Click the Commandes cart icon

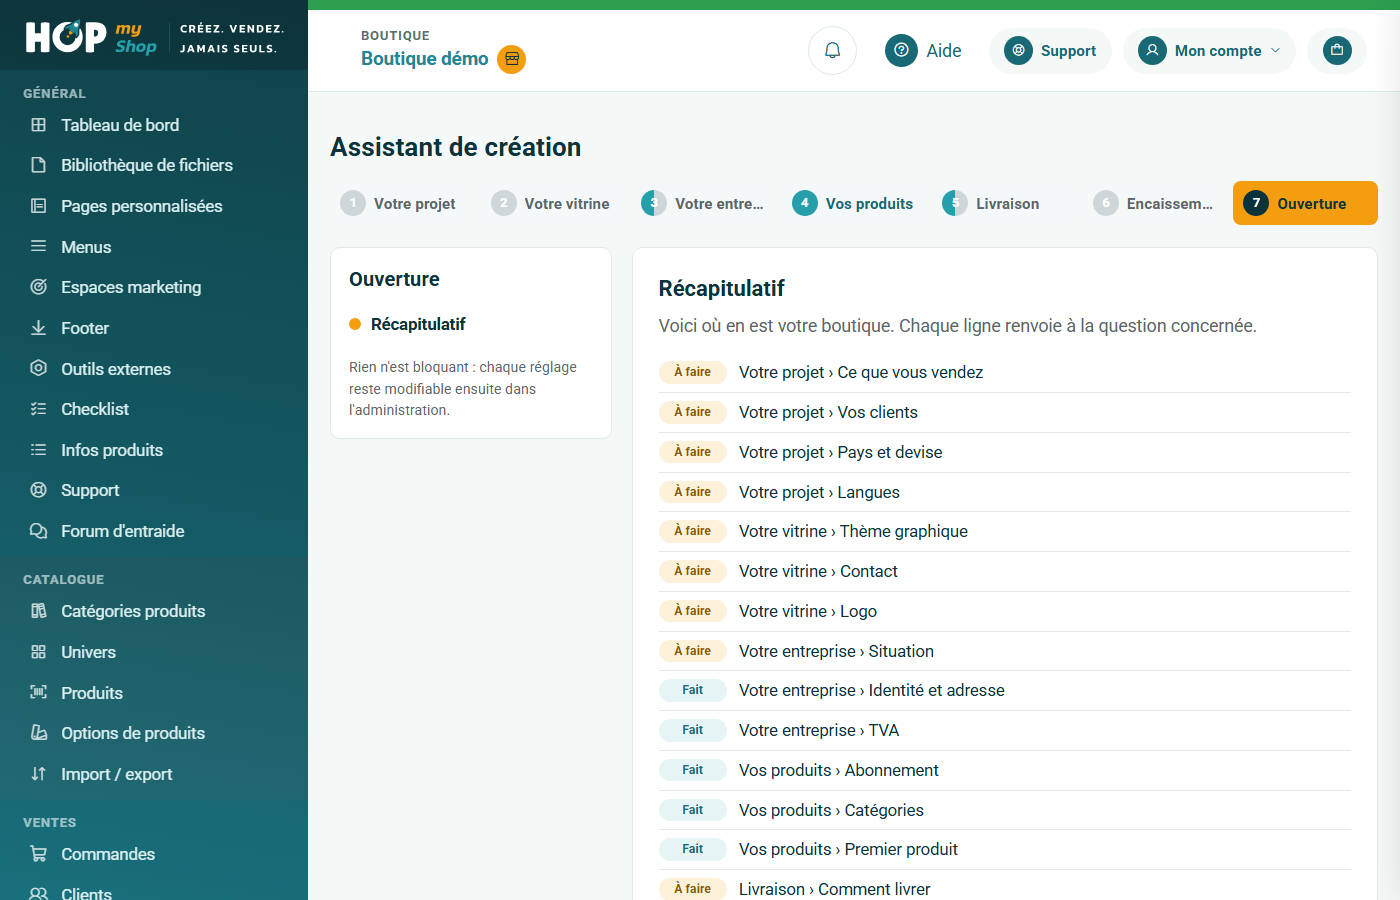click(x=39, y=854)
